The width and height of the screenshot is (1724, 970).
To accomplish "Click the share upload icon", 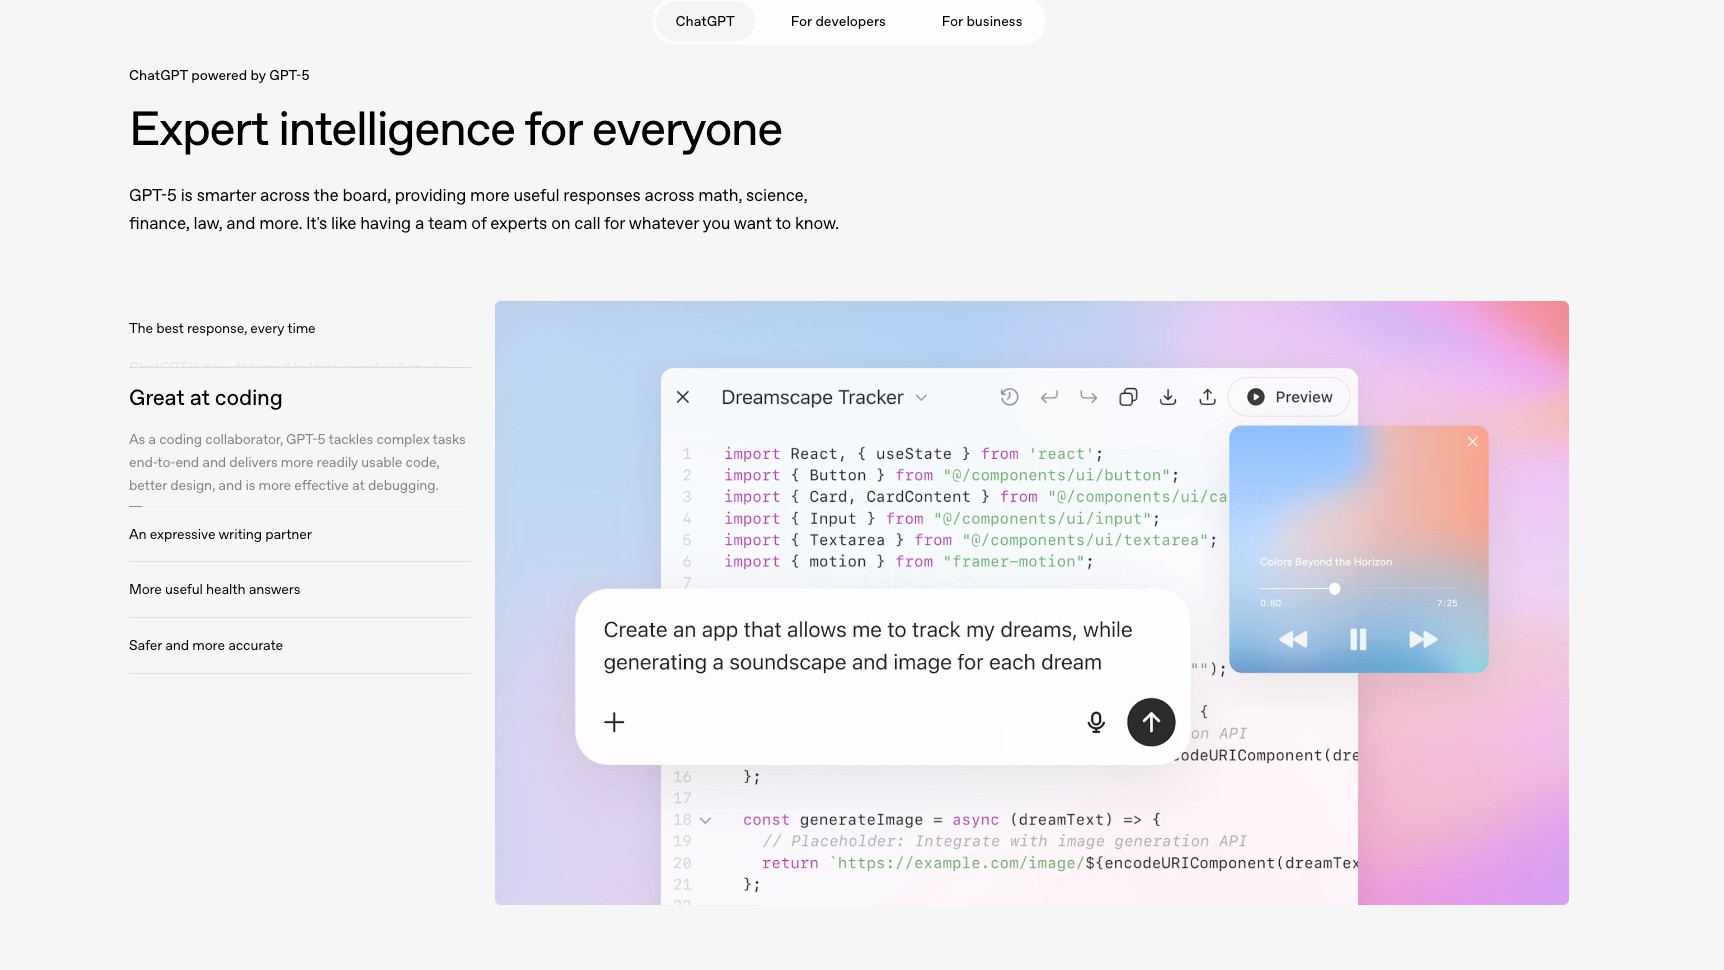I will point(1207,397).
